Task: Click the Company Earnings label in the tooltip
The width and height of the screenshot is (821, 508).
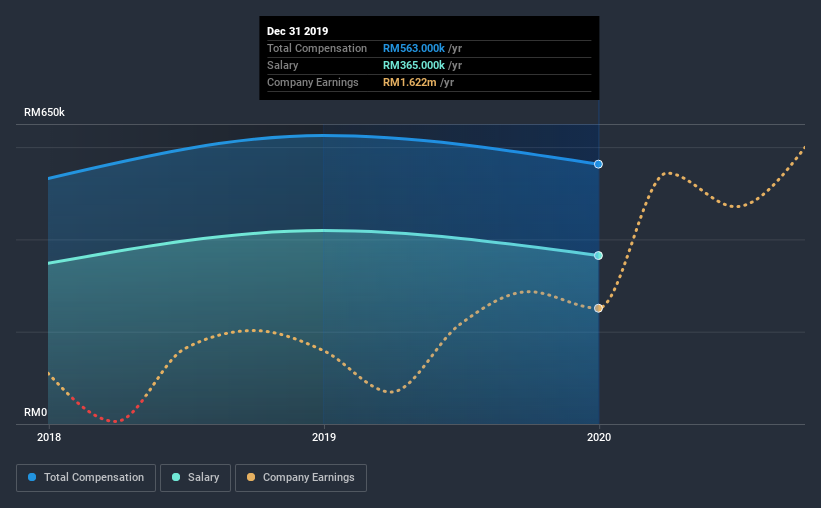Action: [x=313, y=83]
